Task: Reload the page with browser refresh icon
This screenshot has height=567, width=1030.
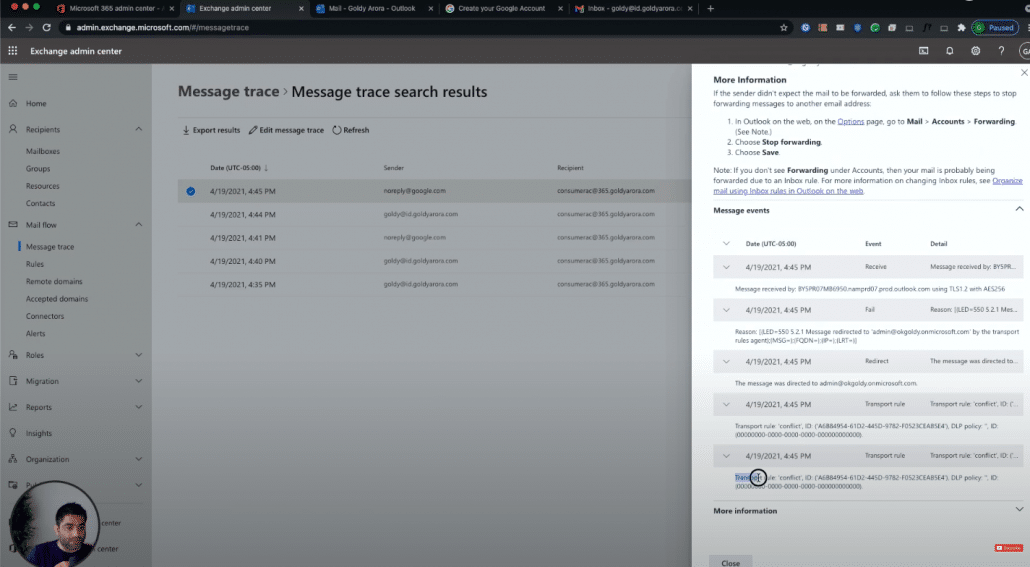Action: (x=46, y=28)
